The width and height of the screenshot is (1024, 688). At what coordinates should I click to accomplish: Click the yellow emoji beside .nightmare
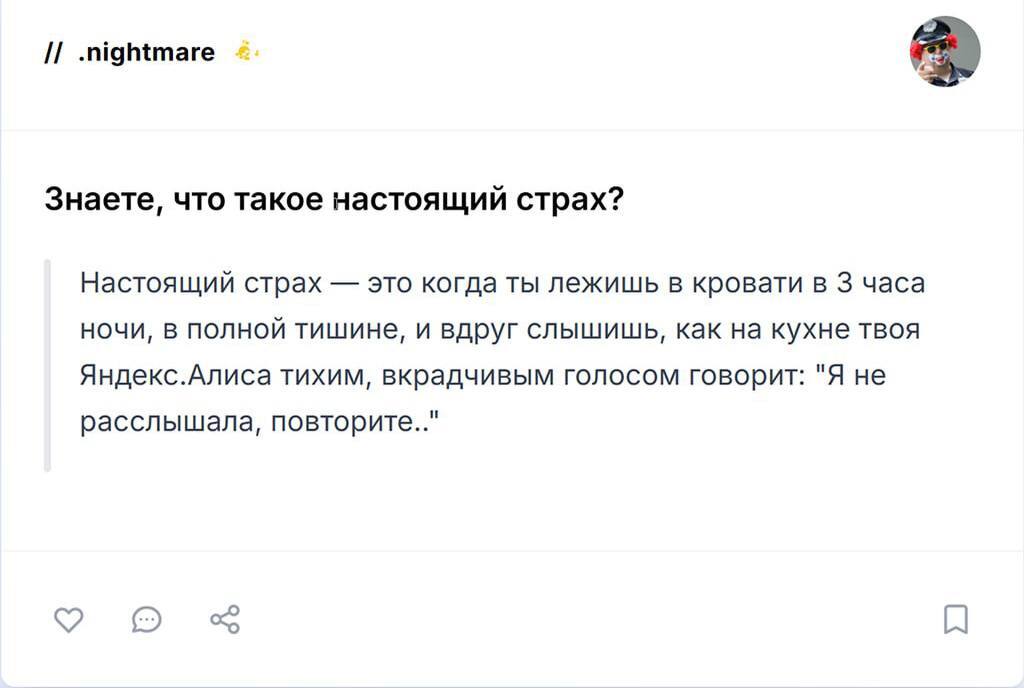pyautogui.click(x=246, y=51)
